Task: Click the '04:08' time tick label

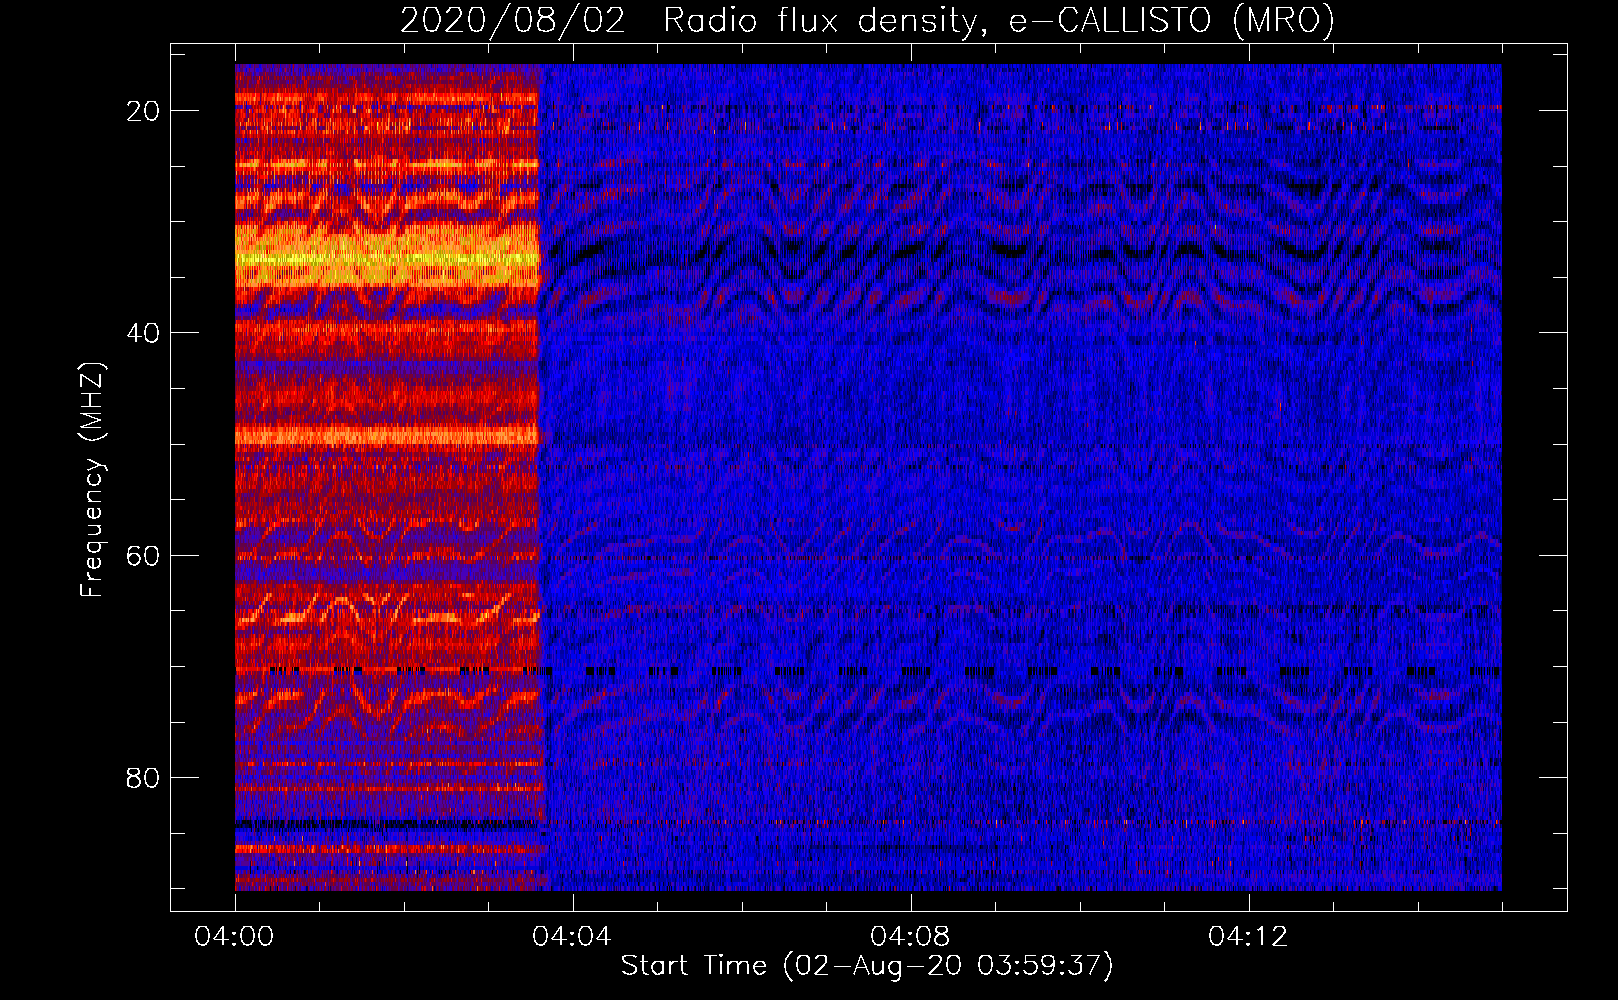Action: pyautogui.click(x=910, y=937)
